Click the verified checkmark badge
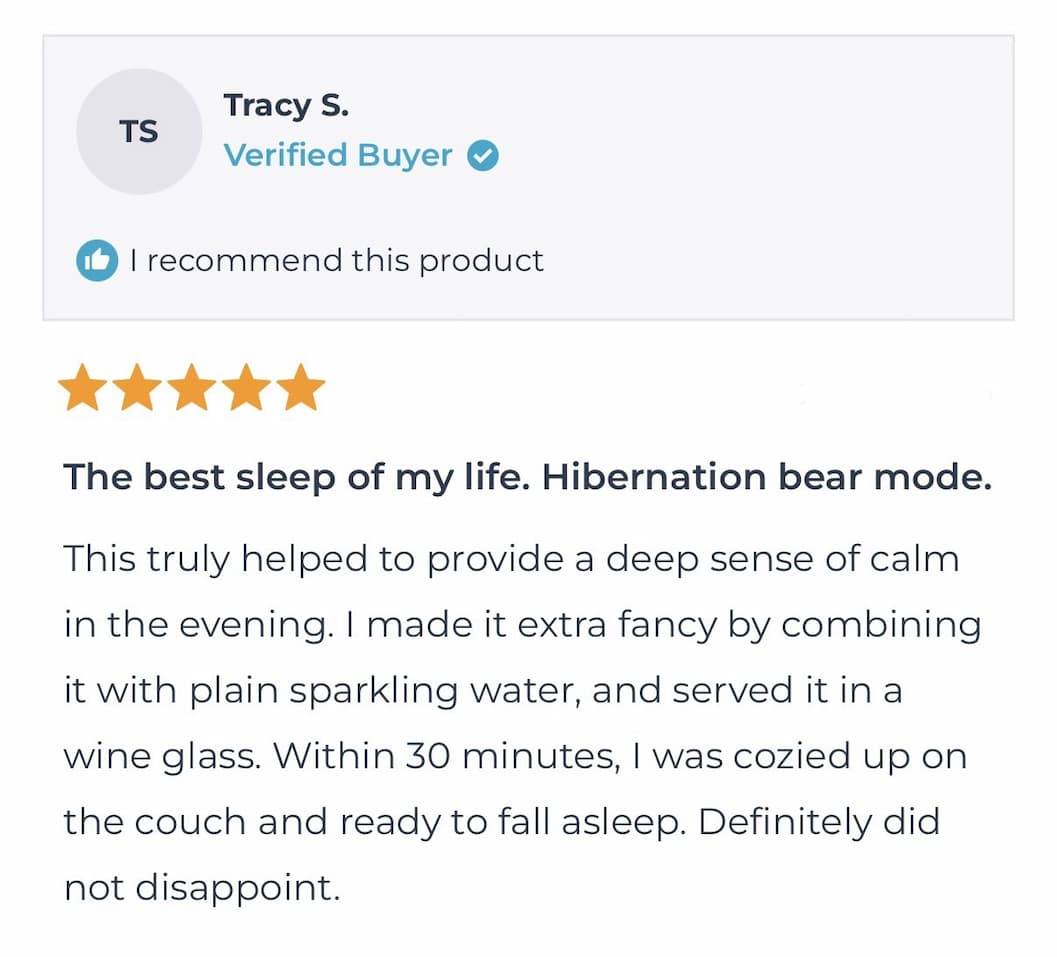 click(x=483, y=156)
